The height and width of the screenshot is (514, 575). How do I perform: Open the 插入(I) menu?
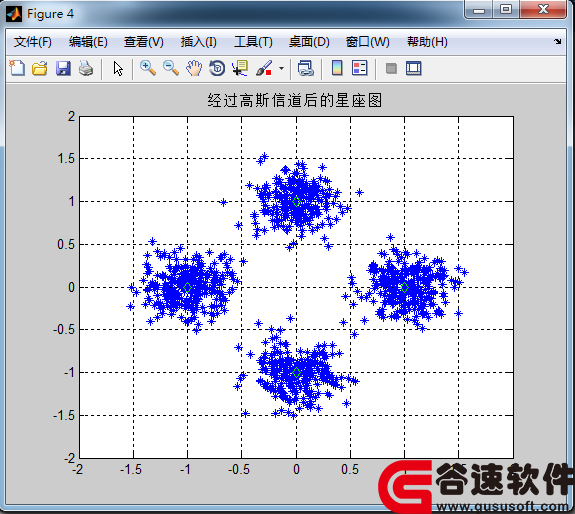pyautogui.click(x=198, y=42)
